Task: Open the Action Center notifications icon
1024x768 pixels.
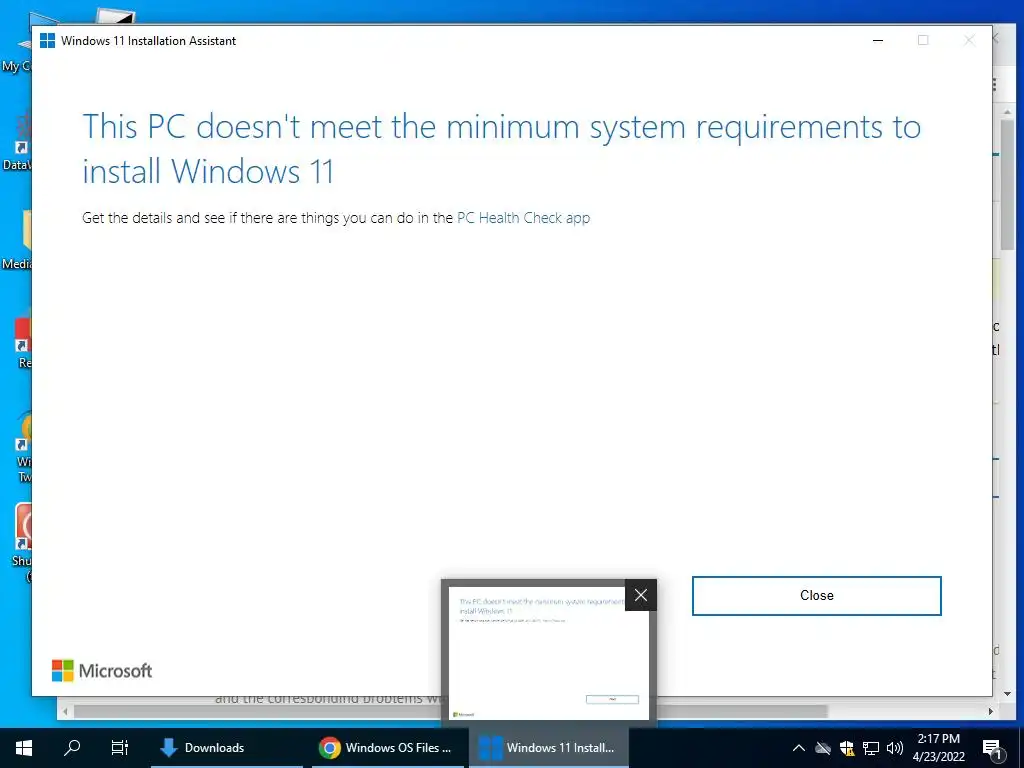Action: tap(992, 748)
